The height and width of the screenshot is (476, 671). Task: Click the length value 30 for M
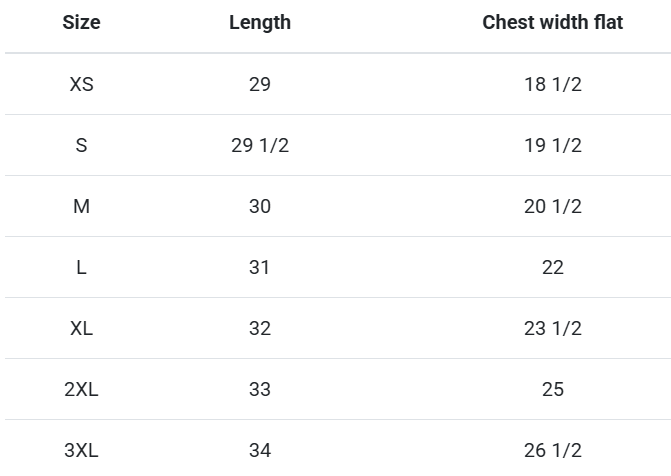click(259, 206)
